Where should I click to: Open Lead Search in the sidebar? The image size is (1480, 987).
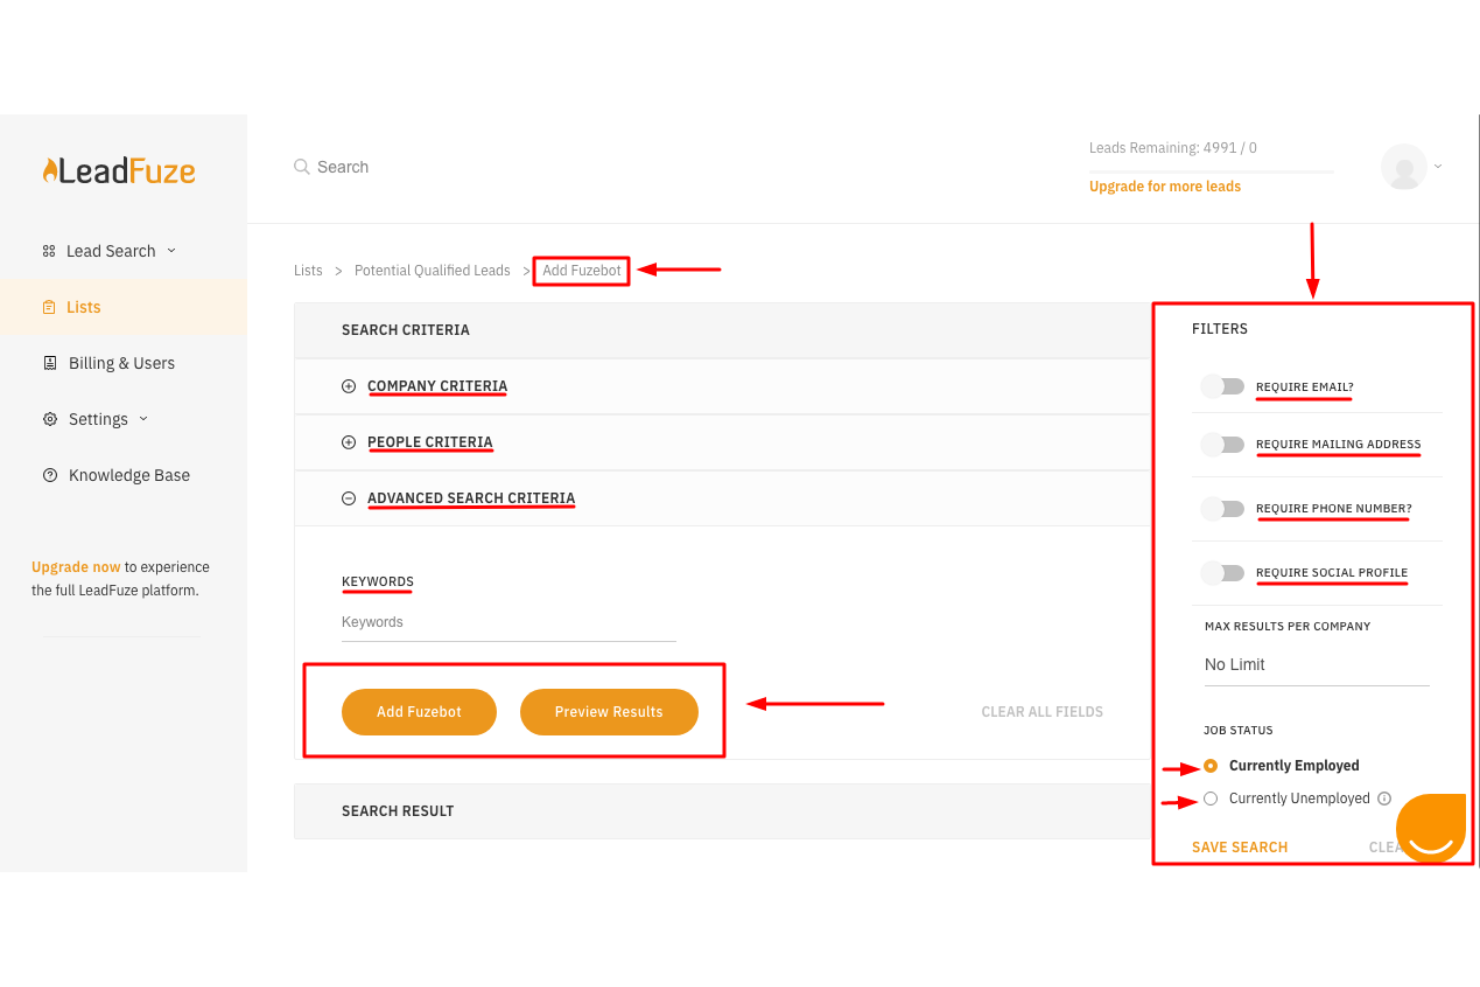point(111,251)
